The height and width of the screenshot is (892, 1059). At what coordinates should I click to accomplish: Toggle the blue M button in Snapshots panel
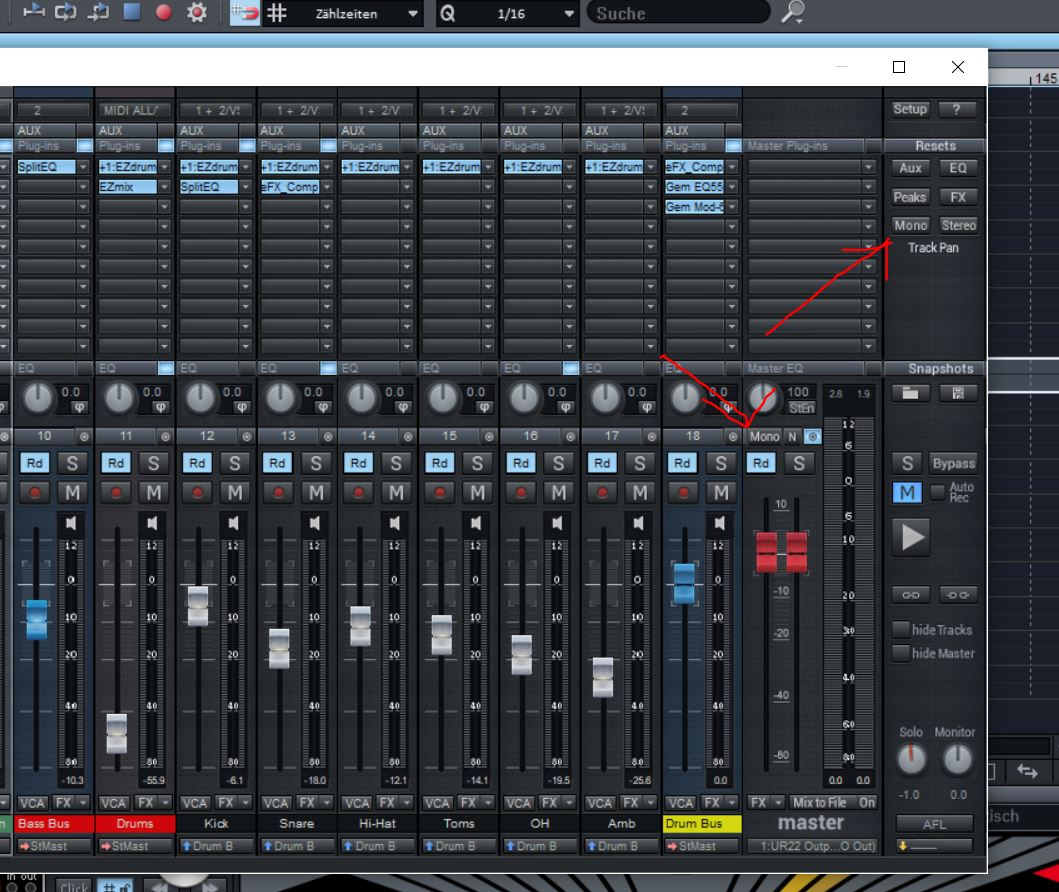[x=907, y=492]
